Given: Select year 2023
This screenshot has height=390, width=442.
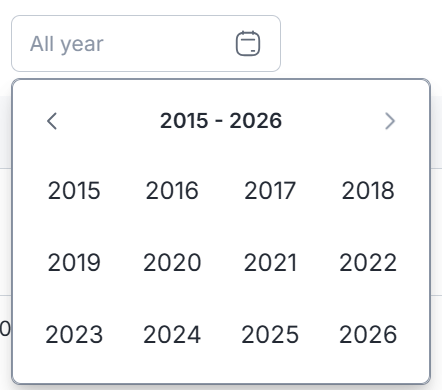Looking at the screenshot, I should pos(74,334).
